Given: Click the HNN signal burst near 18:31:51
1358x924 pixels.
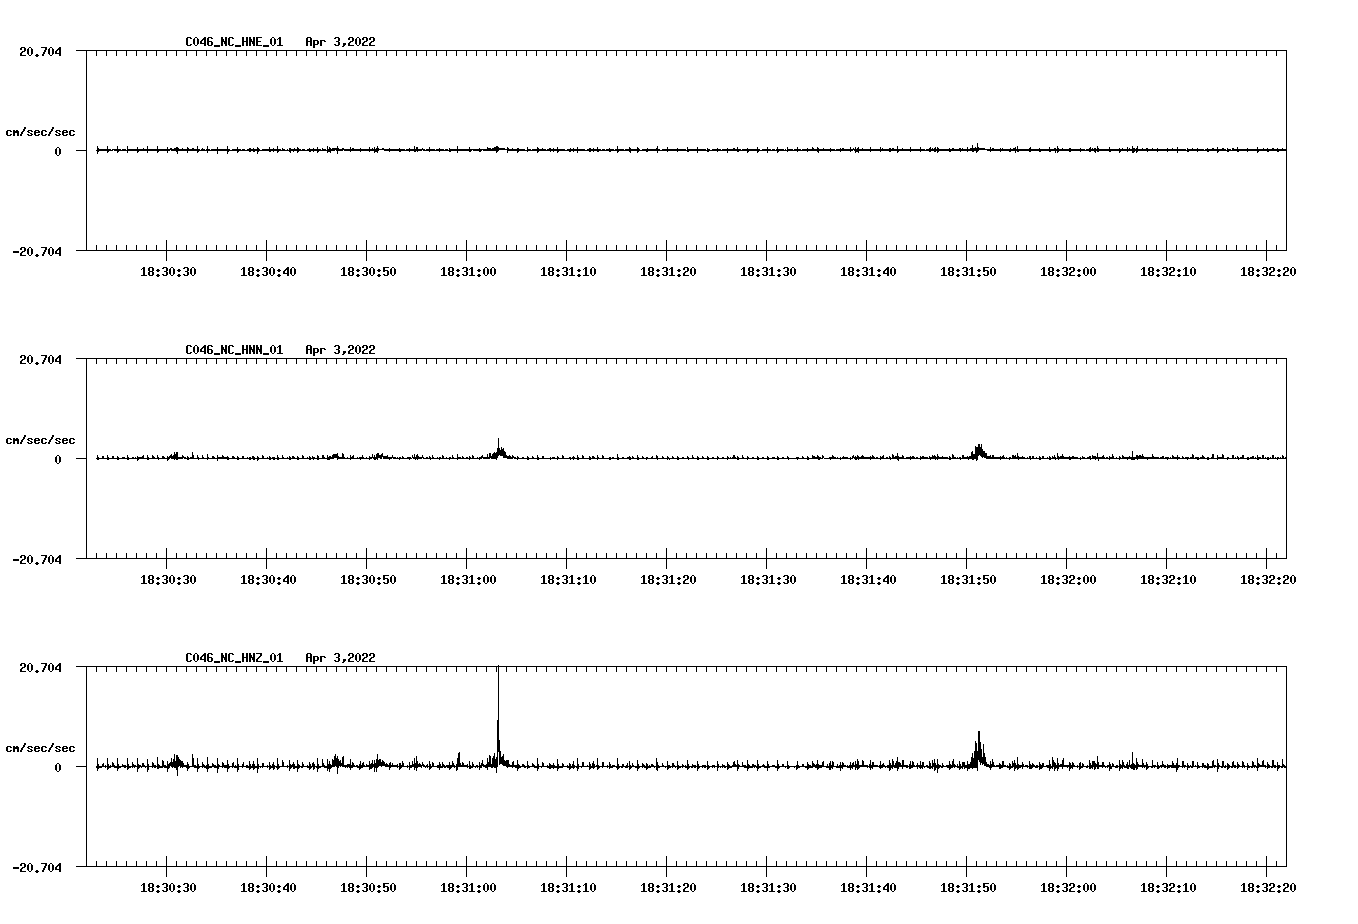Looking at the screenshot, I should [x=979, y=451].
